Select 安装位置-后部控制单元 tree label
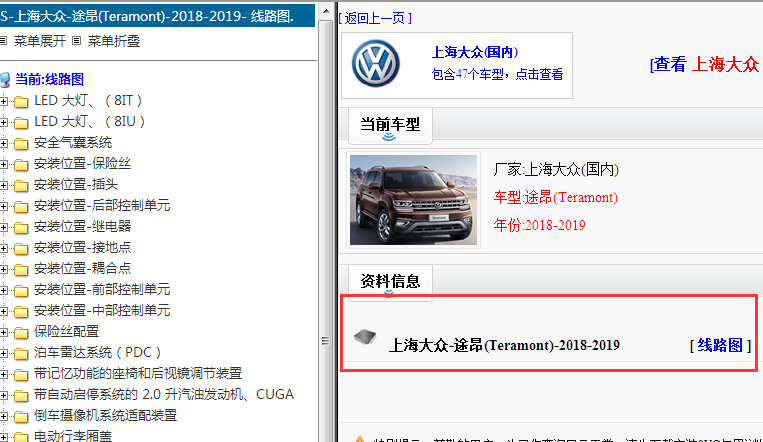 102,205
